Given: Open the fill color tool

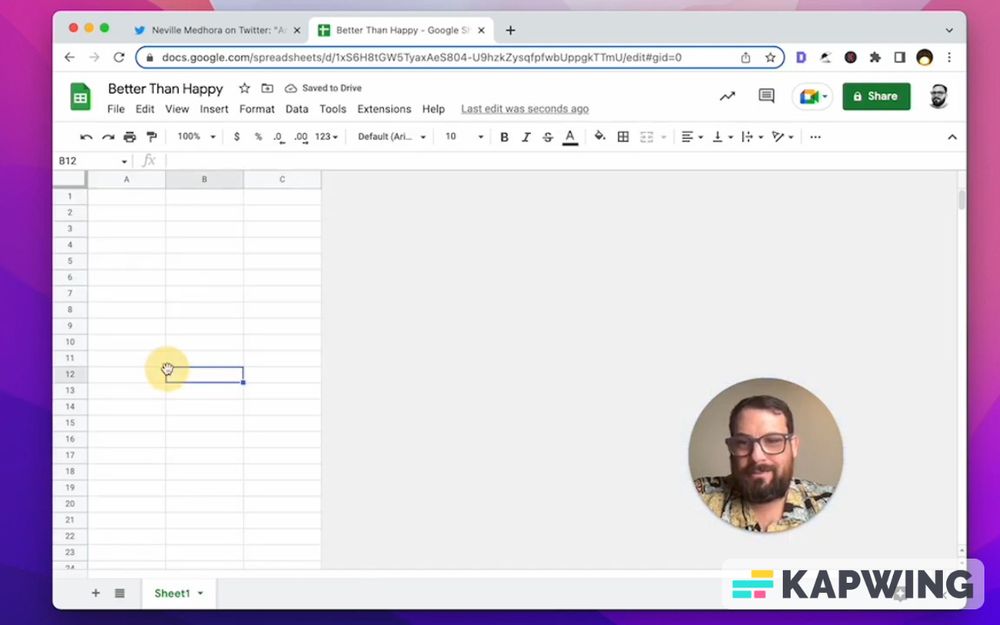Looking at the screenshot, I should pyautogui.click(x=599, y=137).
